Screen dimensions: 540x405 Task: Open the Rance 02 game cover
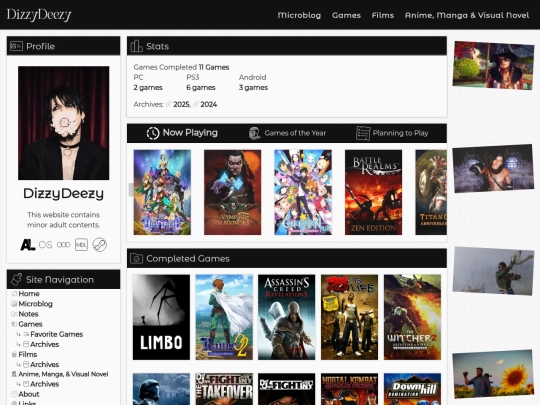(224, 317)
